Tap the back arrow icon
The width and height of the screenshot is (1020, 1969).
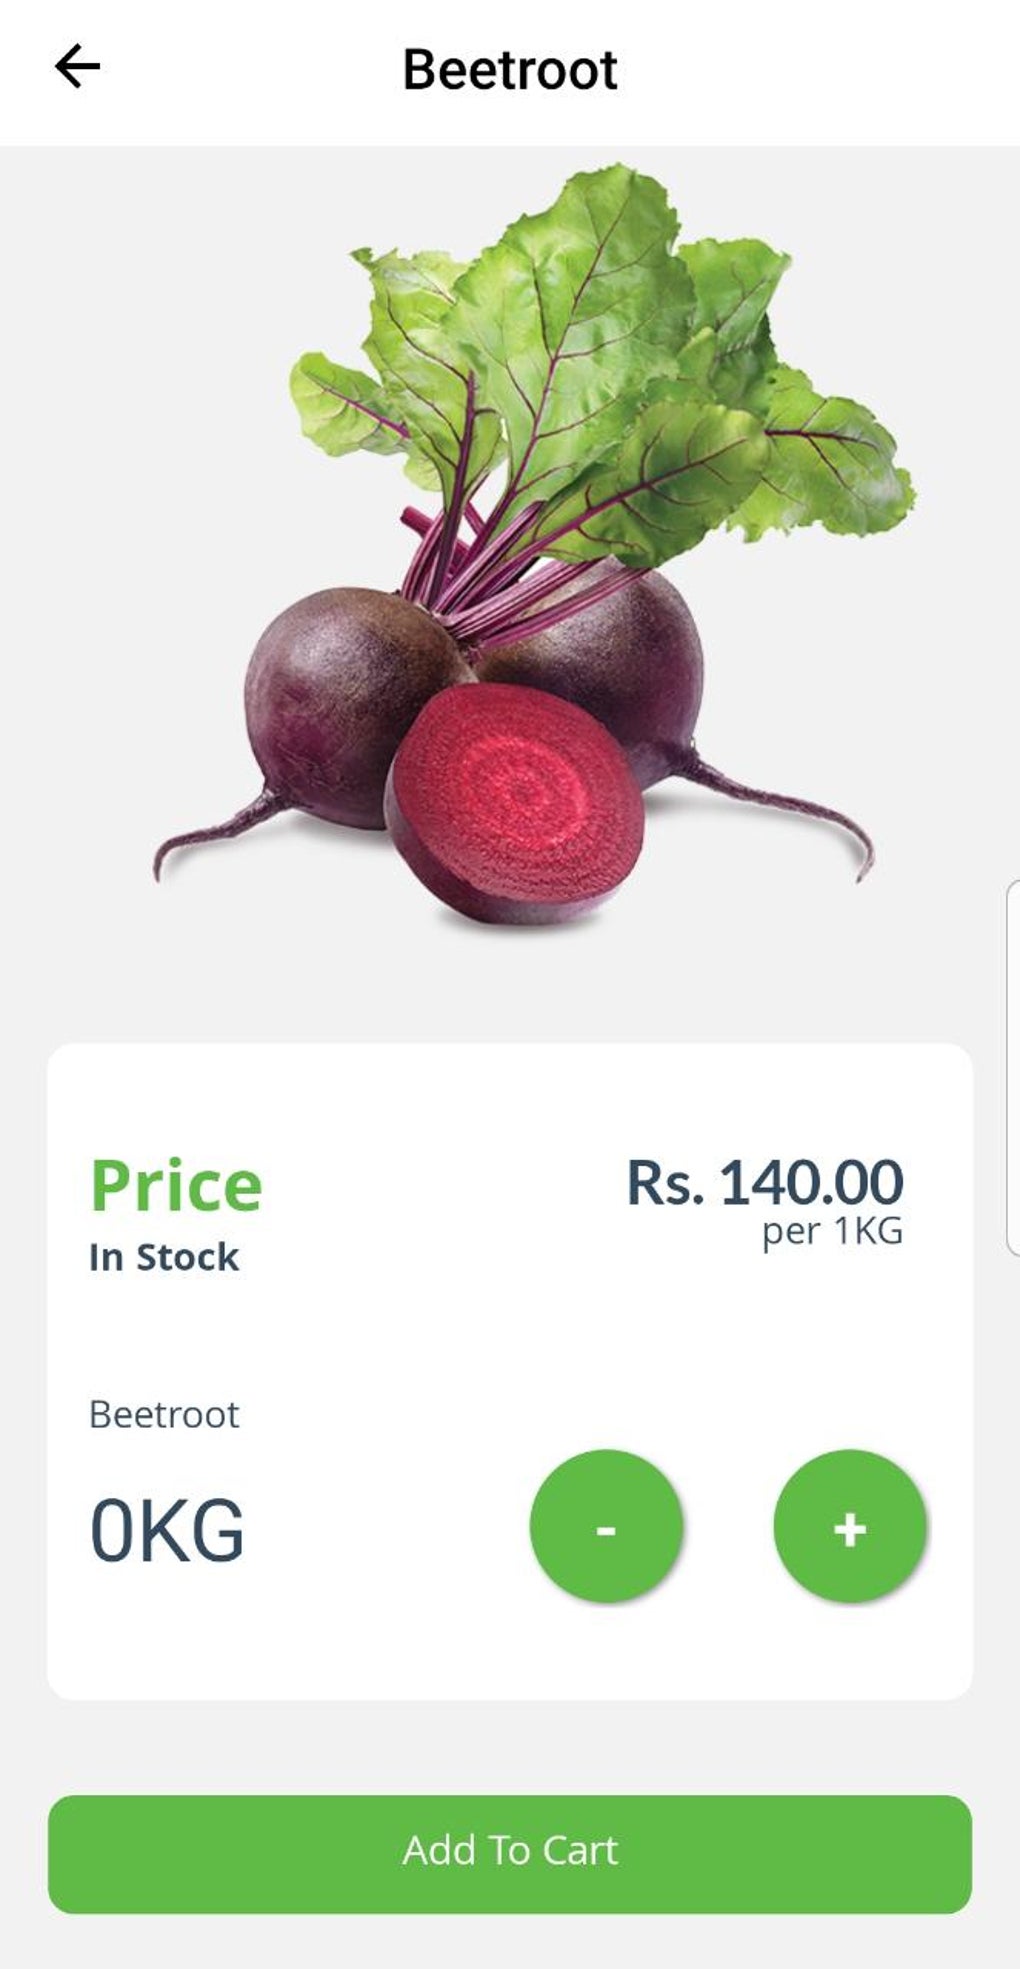tap(77, 68)
